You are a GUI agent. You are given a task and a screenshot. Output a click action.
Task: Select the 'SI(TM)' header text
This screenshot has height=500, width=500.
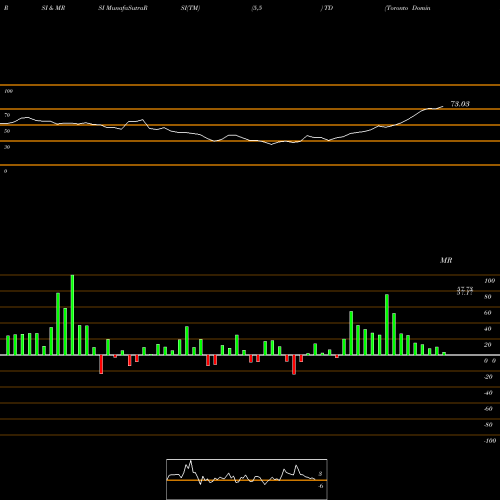click(190, 8)
